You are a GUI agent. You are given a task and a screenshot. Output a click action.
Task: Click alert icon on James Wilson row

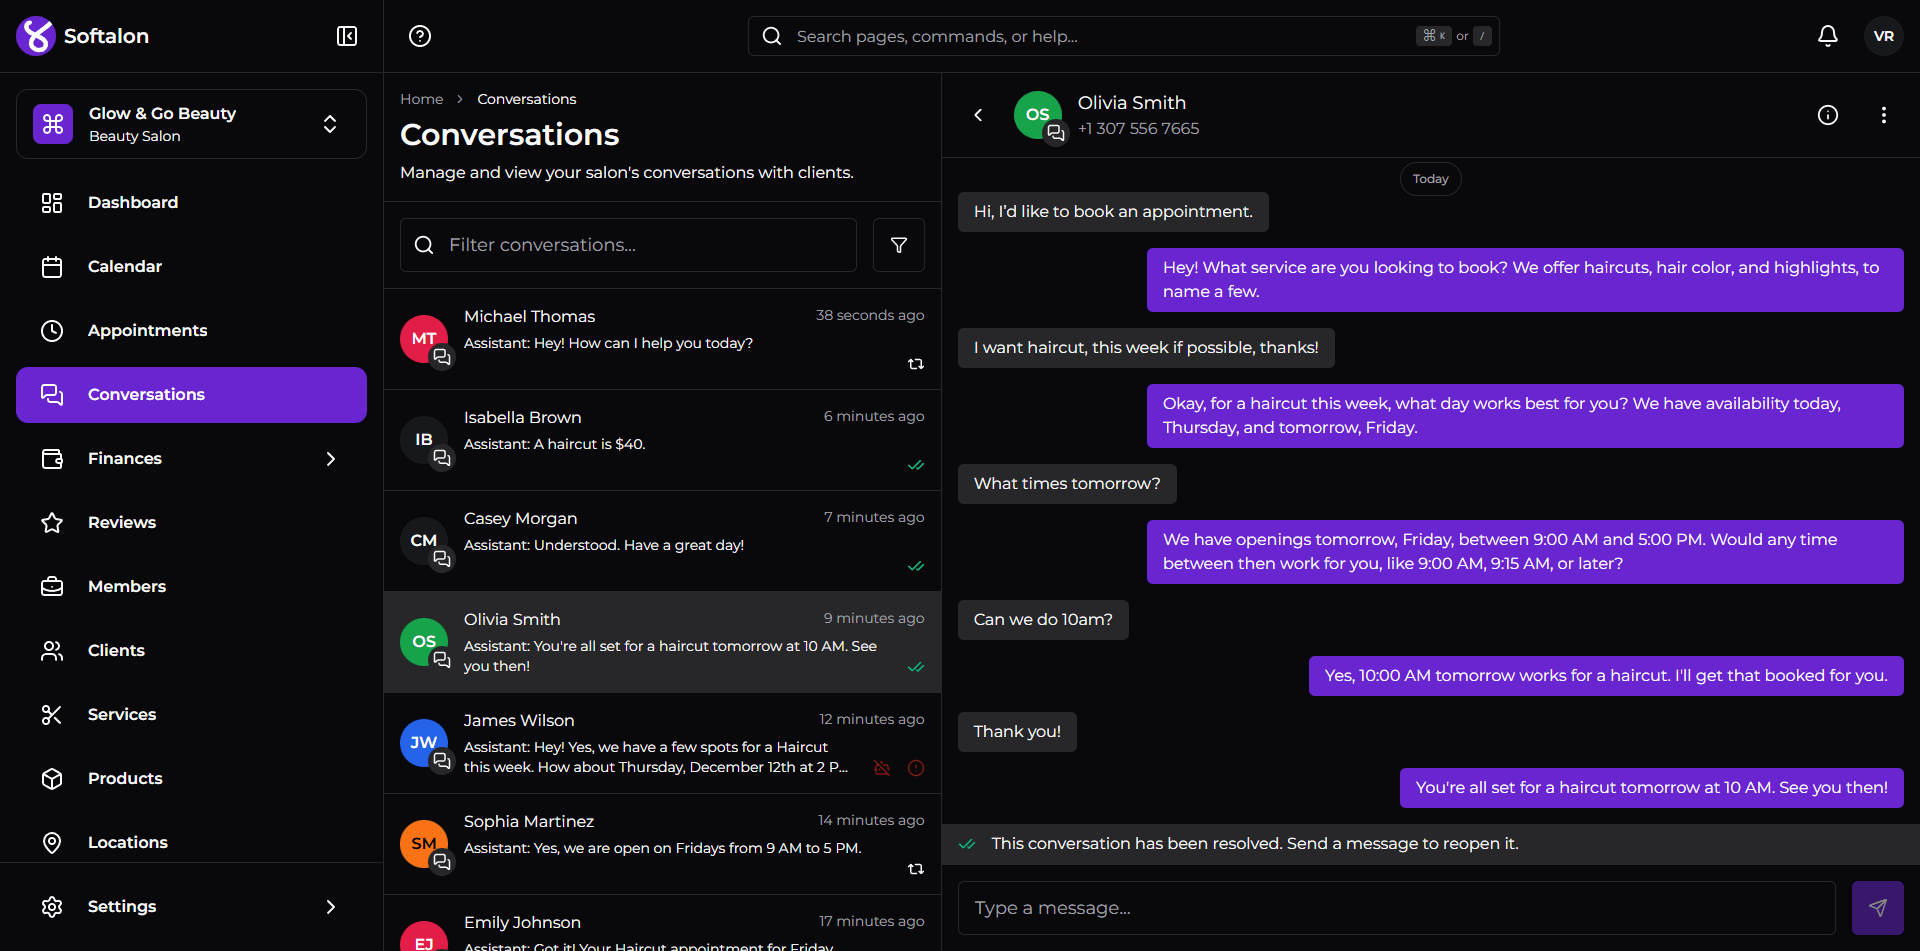(916, 768)
